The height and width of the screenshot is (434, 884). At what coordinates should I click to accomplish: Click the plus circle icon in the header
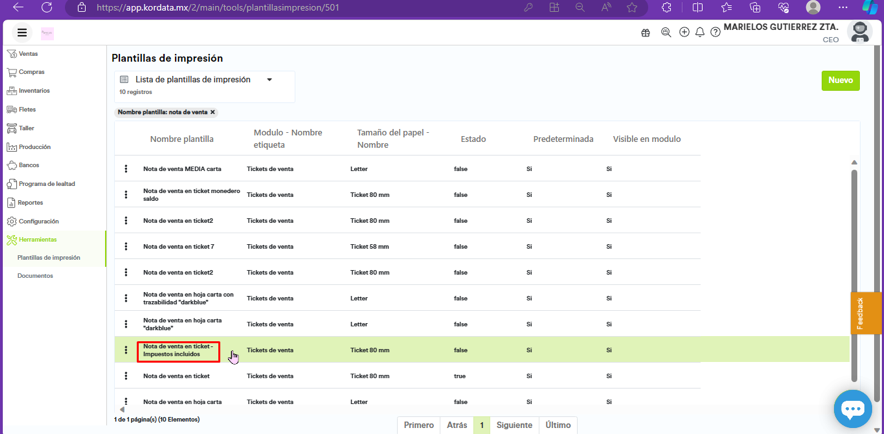coord(684,33)
